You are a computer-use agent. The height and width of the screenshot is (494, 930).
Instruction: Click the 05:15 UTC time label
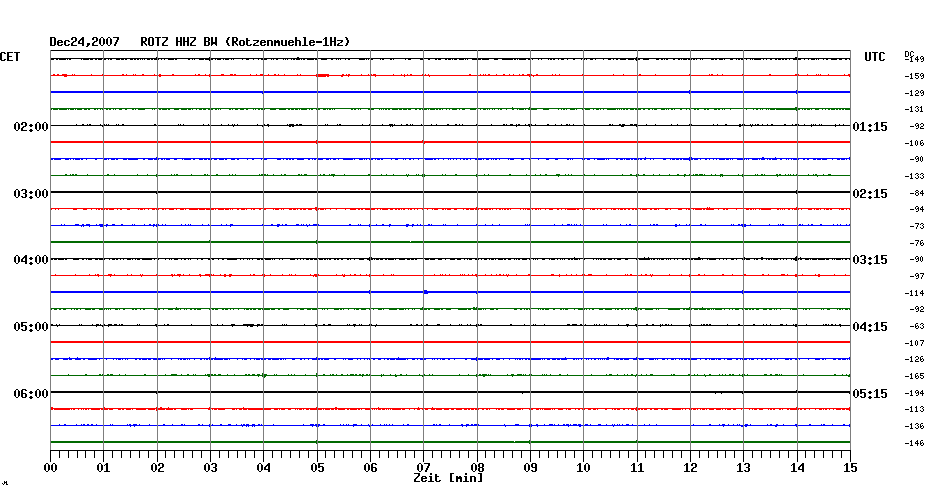coord(870,394)
